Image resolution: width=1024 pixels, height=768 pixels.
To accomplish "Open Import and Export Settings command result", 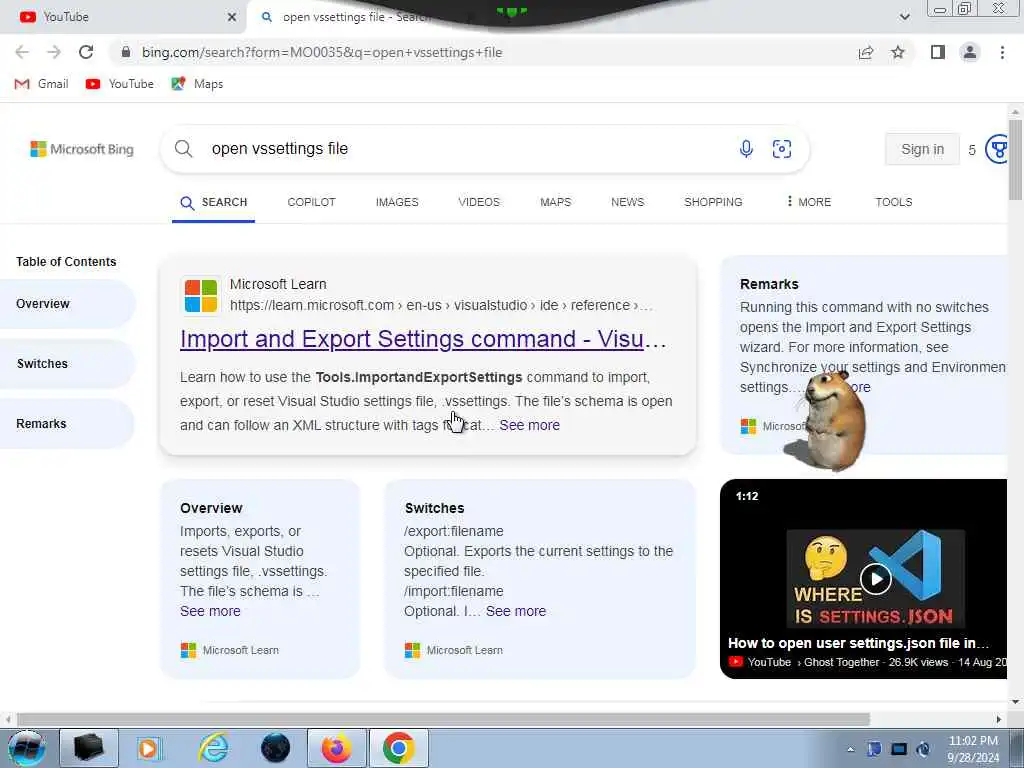I will [423, 339].
